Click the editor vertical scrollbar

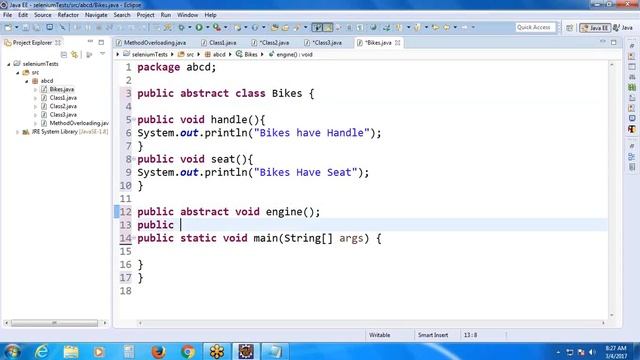click(611, 190)
